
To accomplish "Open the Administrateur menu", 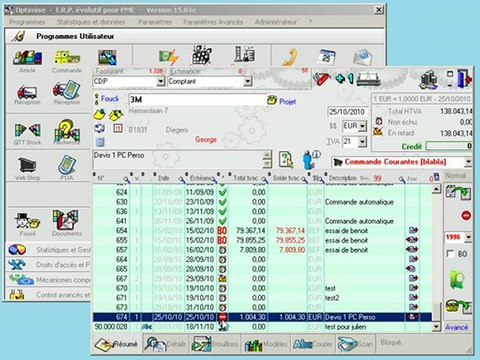I will [x=275, y=22].
